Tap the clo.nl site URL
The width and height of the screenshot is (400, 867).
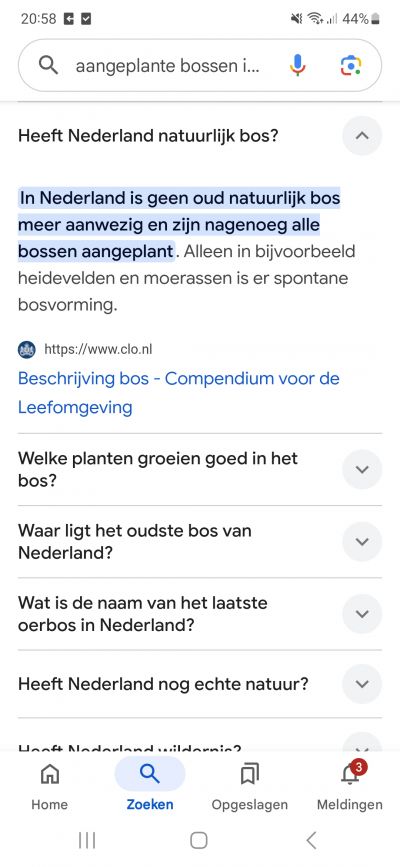click(98, 349)
